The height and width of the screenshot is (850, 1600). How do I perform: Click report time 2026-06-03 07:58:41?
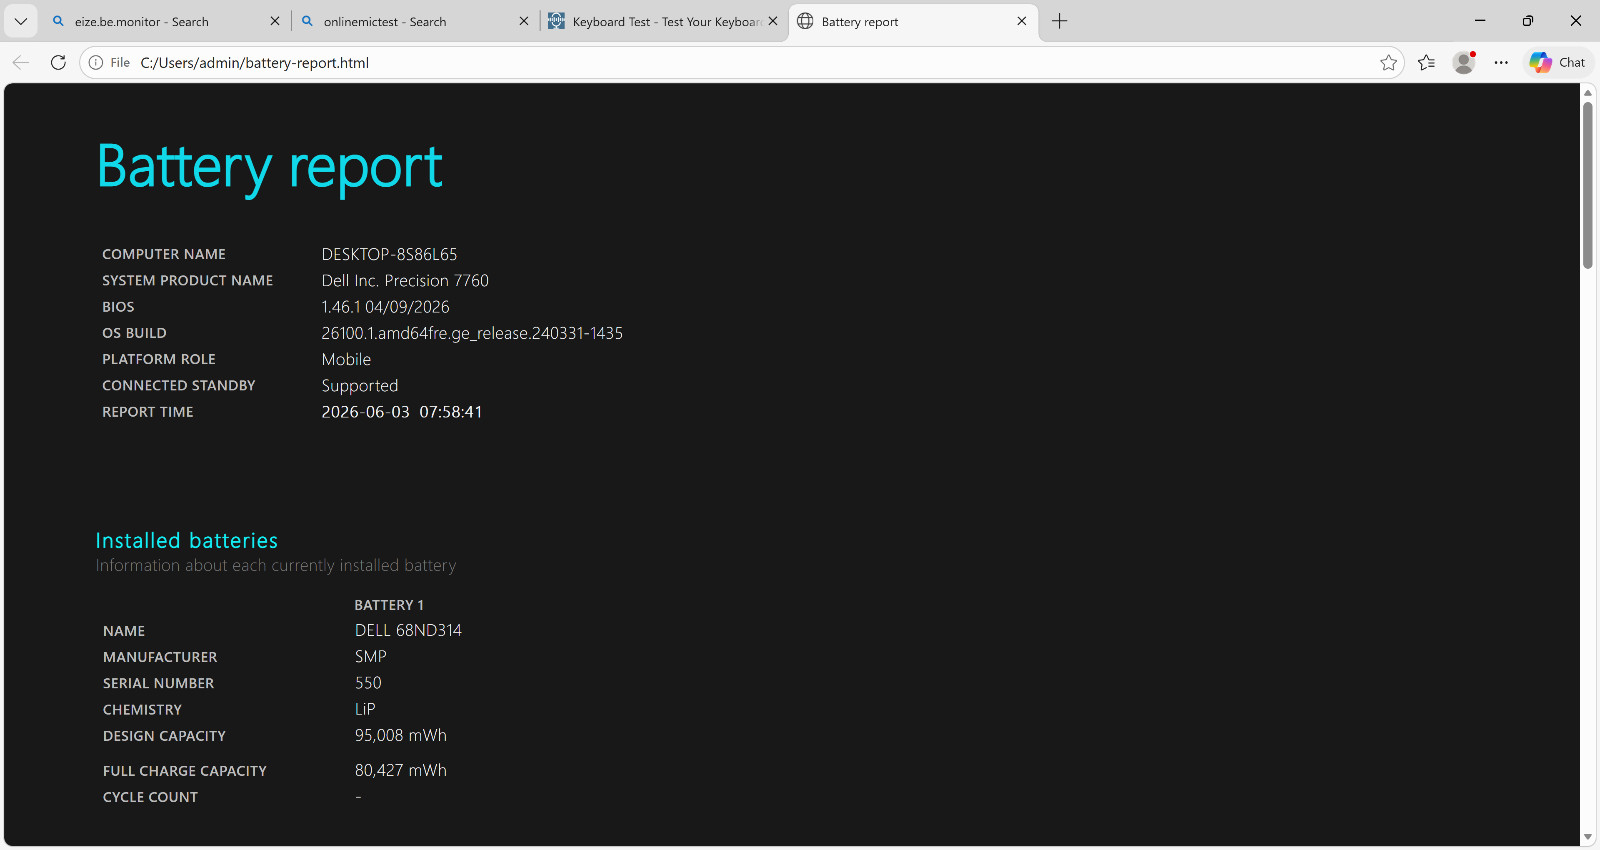point(402,412)
